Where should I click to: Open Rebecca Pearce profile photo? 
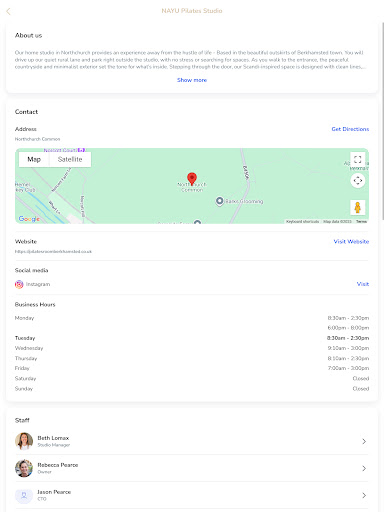tap(24, 468)
